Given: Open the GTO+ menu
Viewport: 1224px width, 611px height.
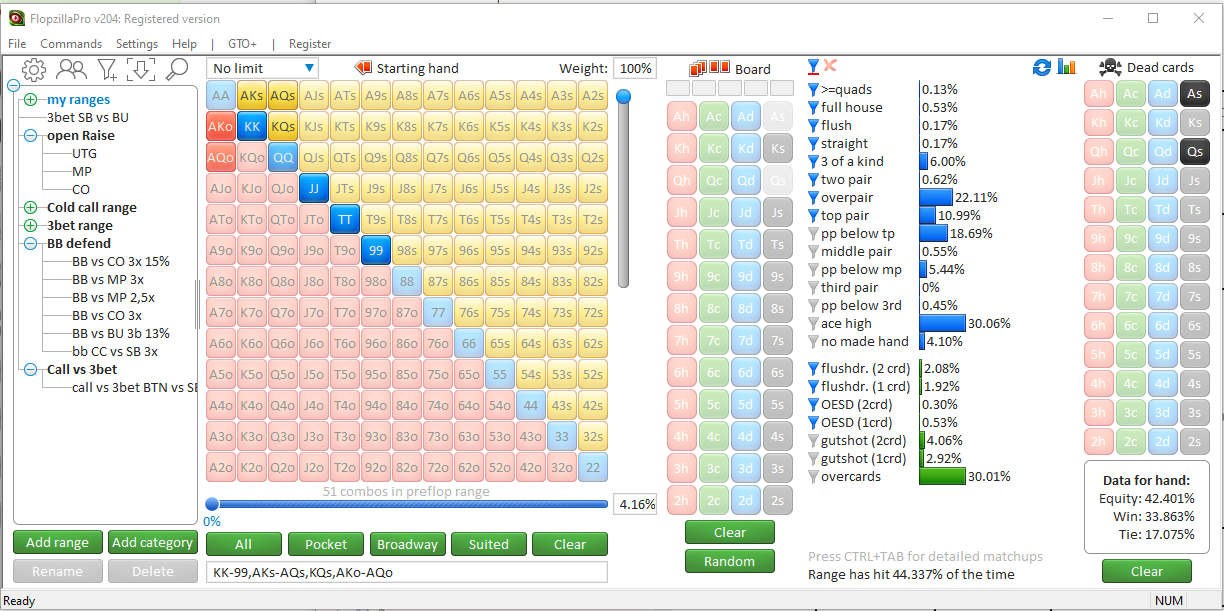Looking at the screenshot, I should click(x=242, y=44).
